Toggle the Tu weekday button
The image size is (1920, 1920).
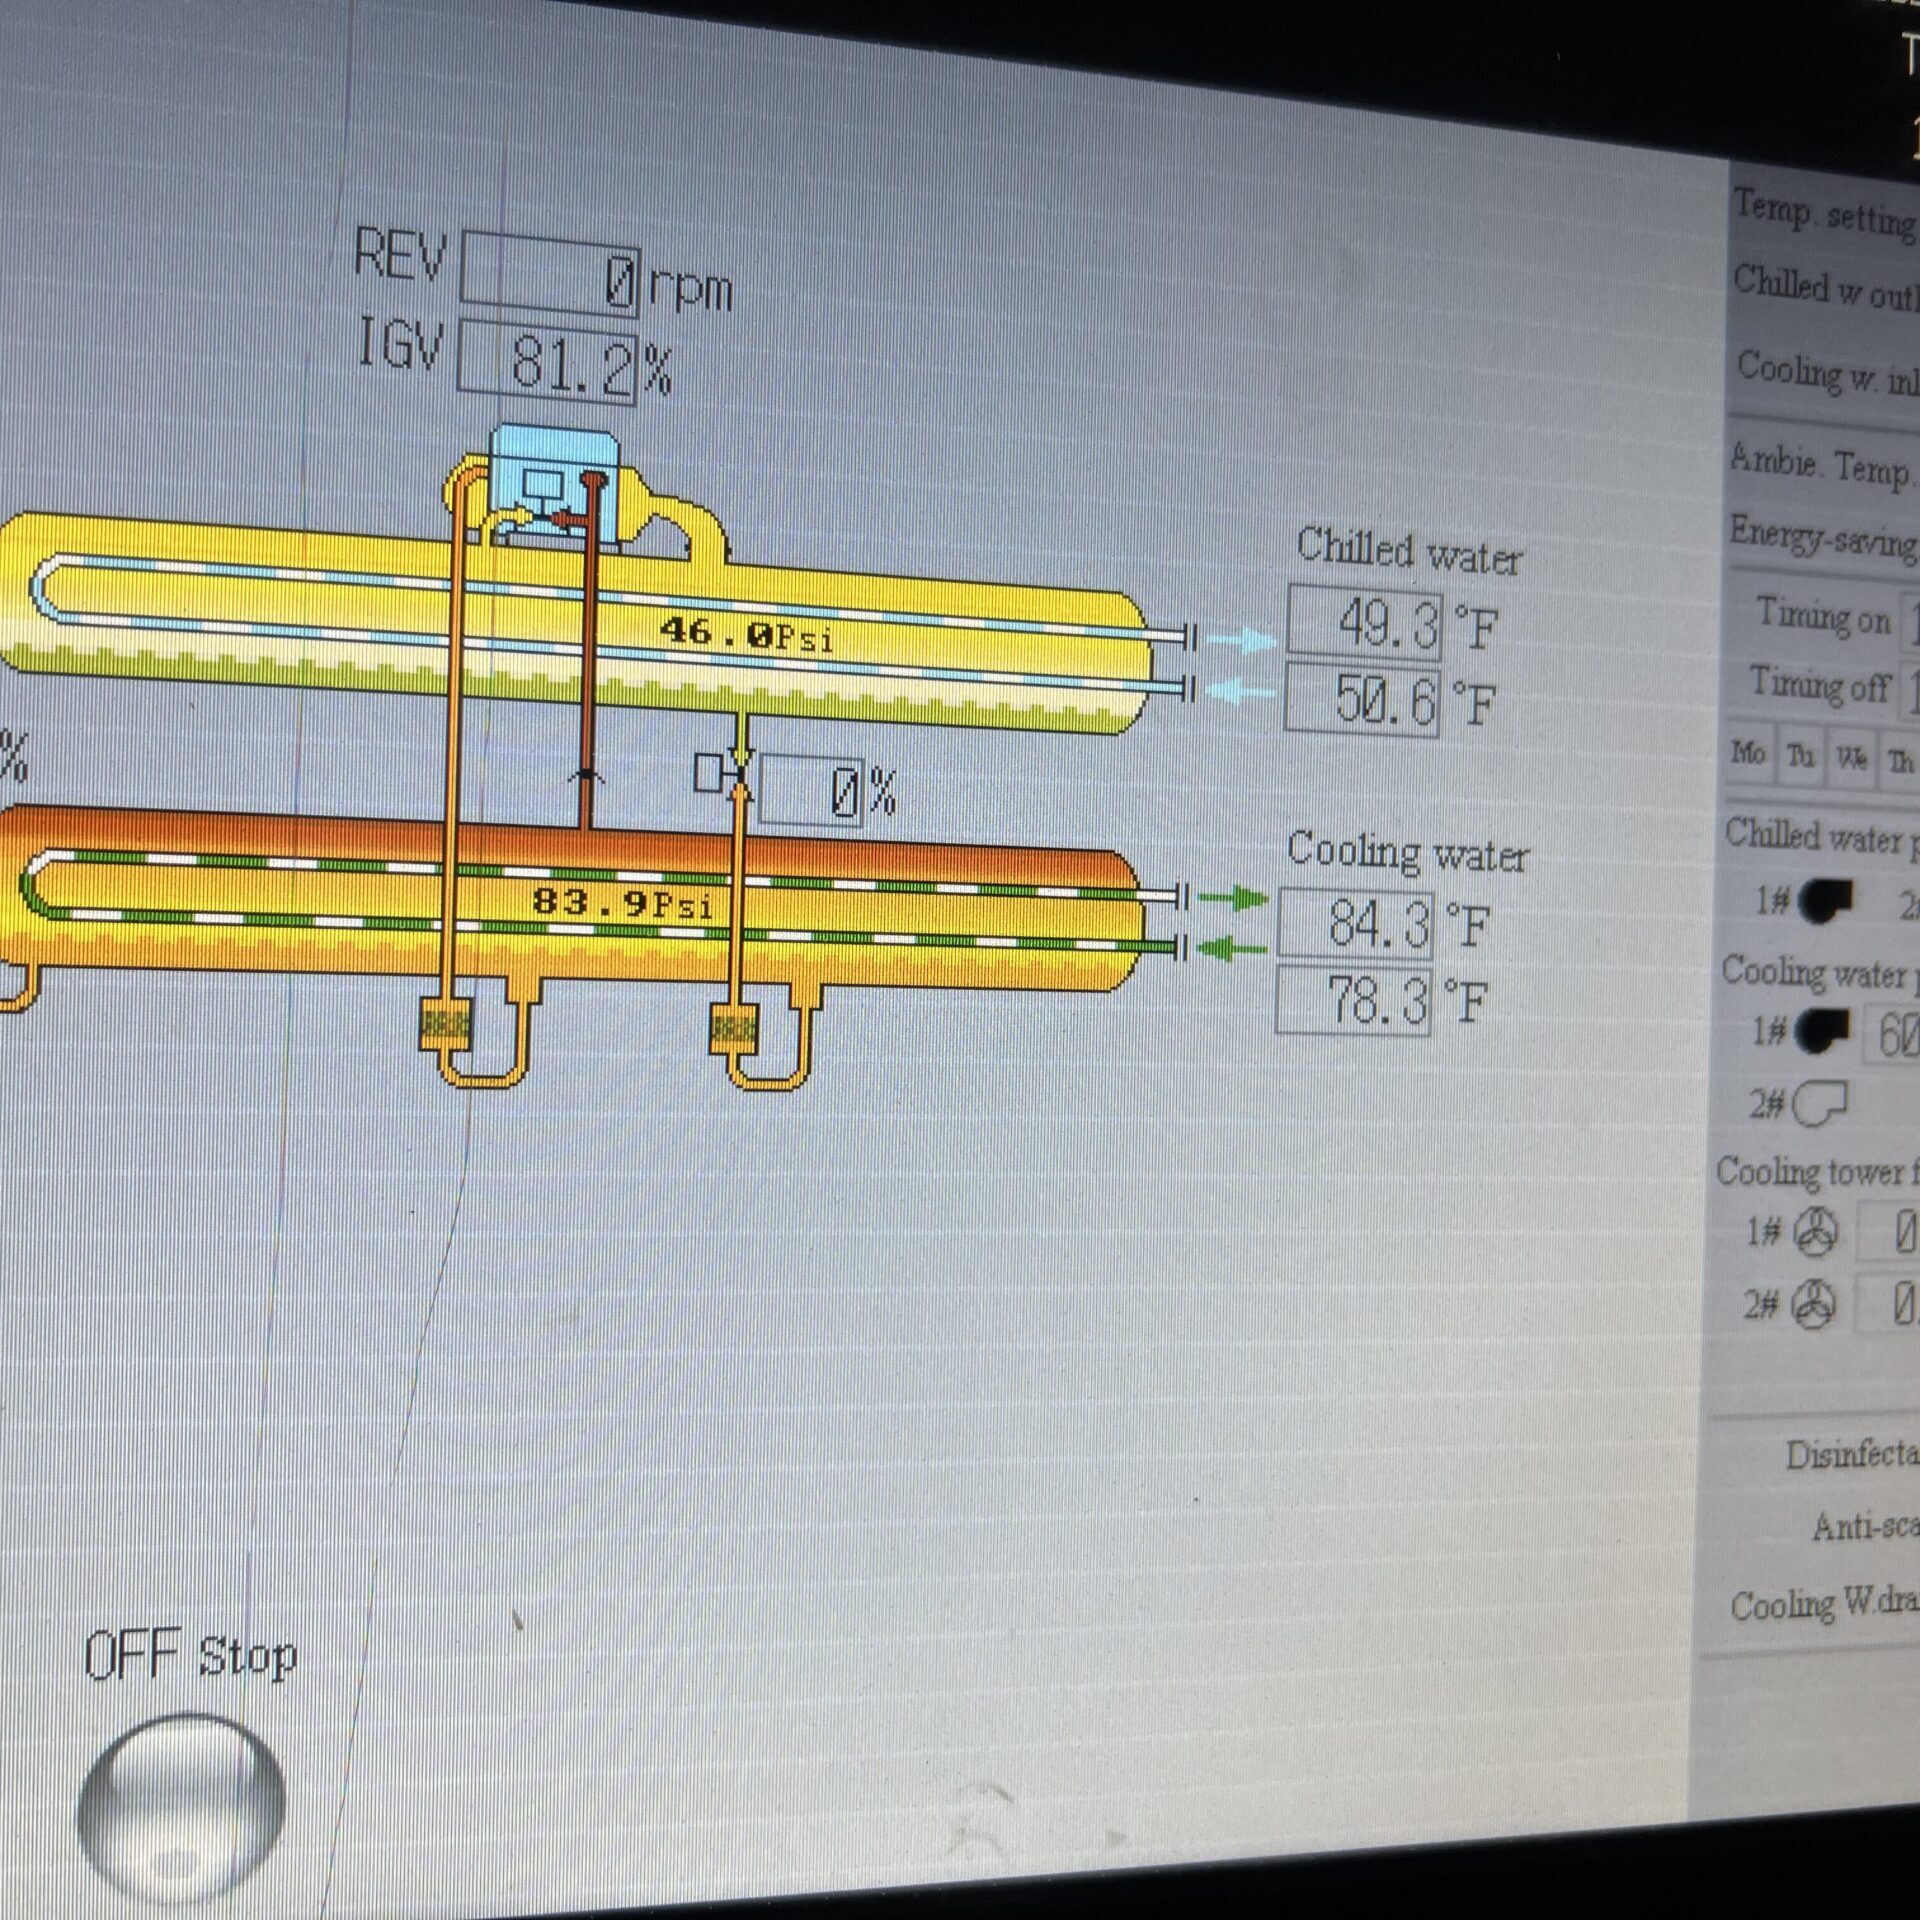(x=1800, y=756)
